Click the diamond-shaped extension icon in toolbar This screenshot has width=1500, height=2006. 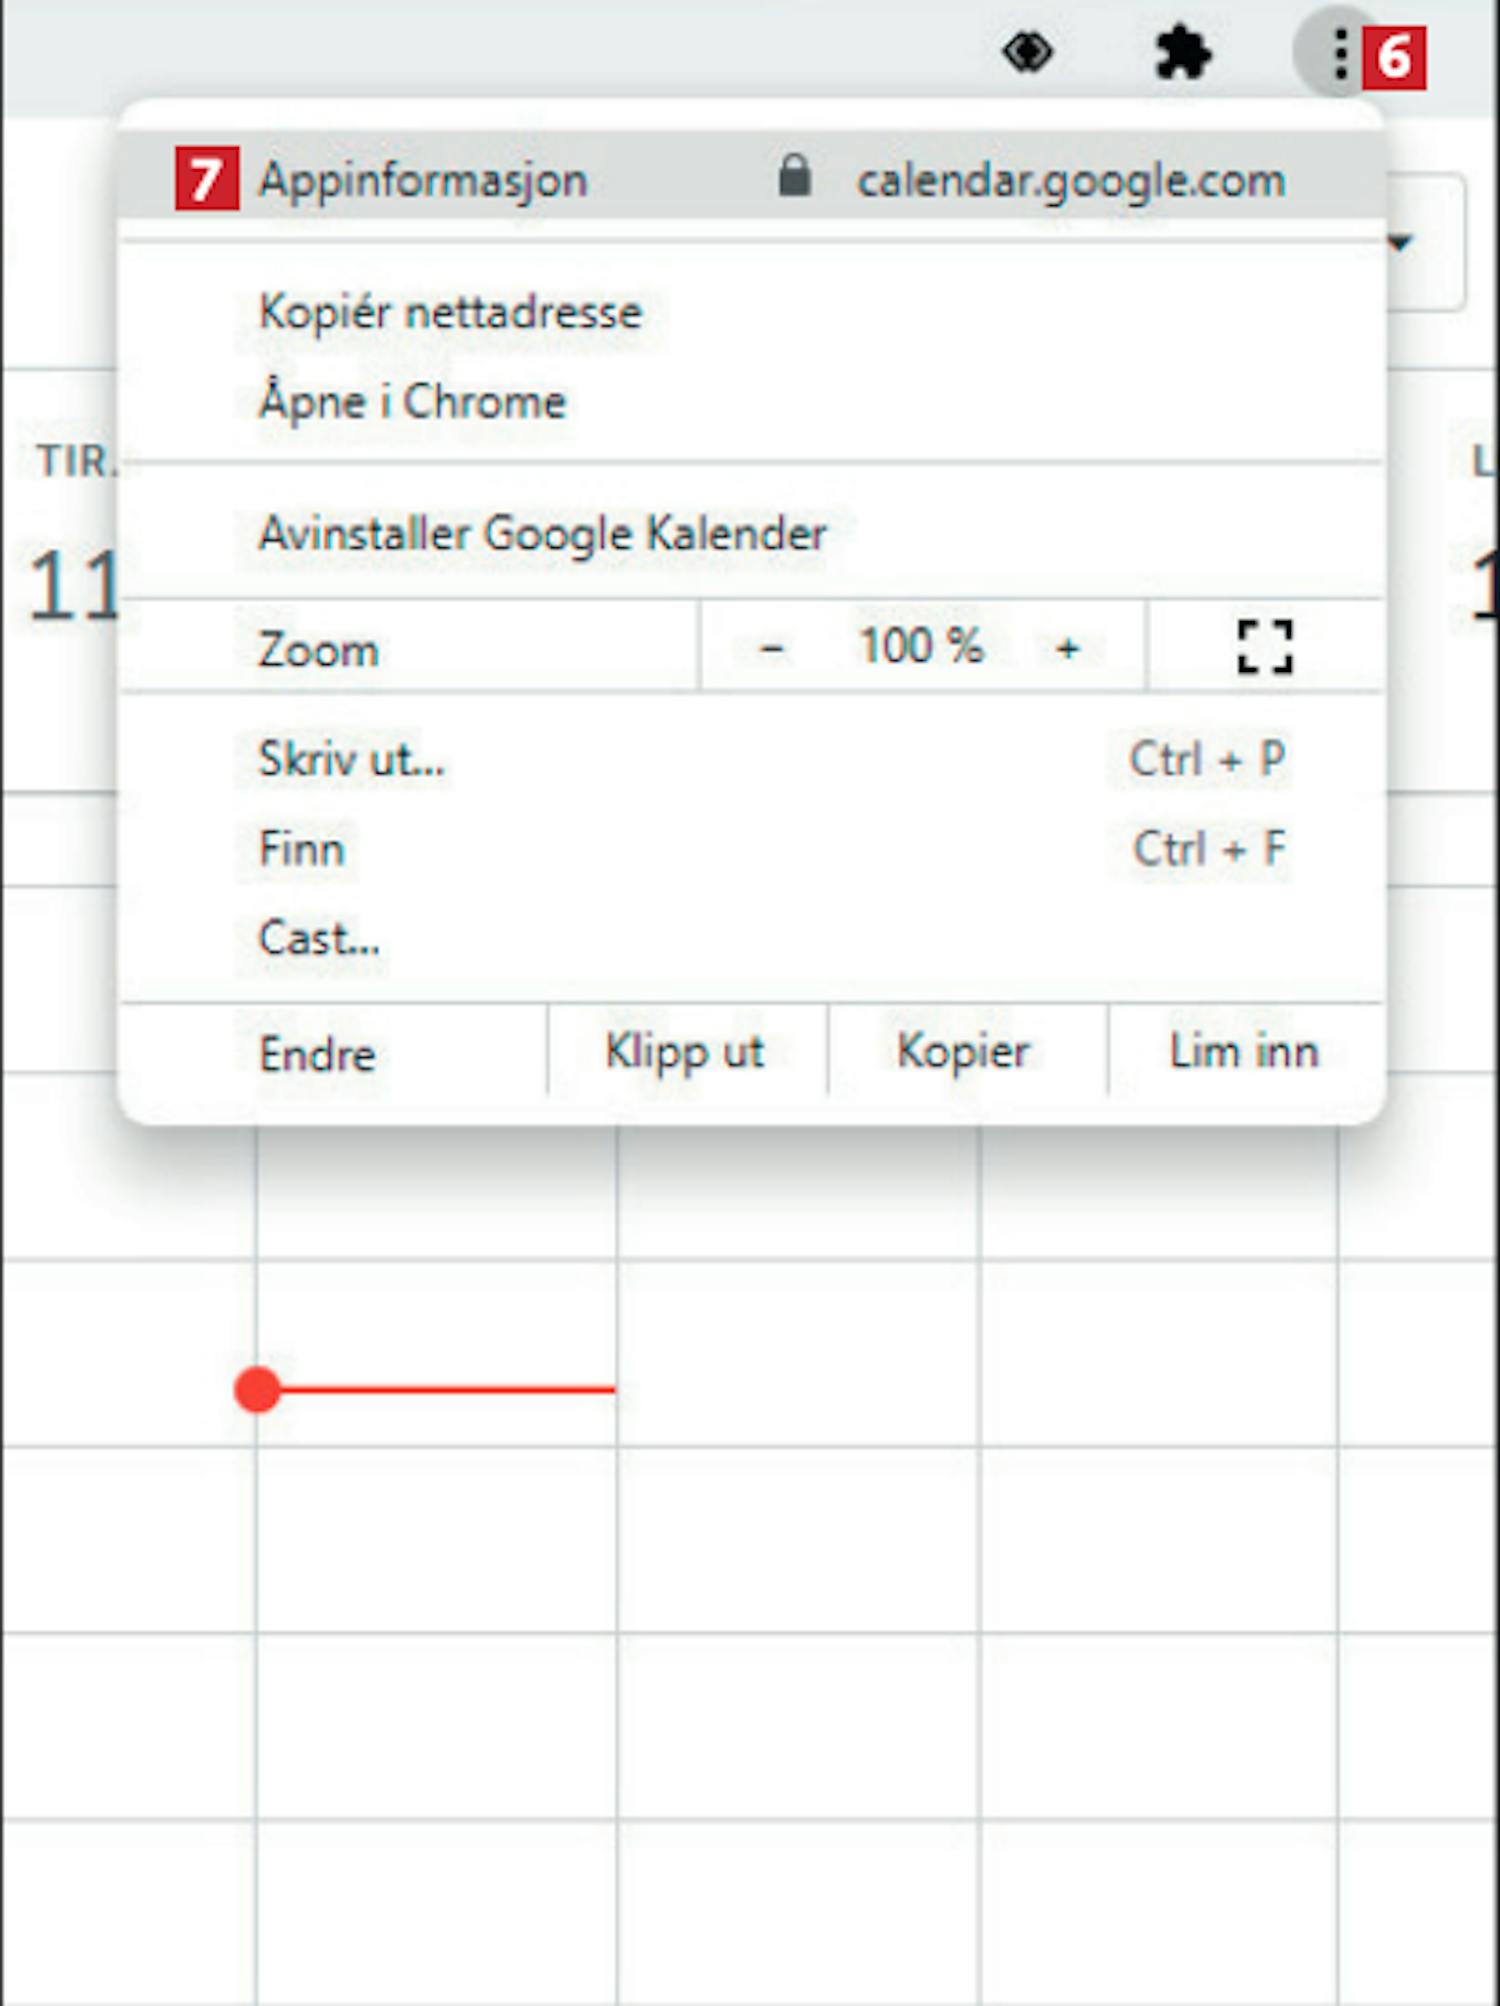1028,52
